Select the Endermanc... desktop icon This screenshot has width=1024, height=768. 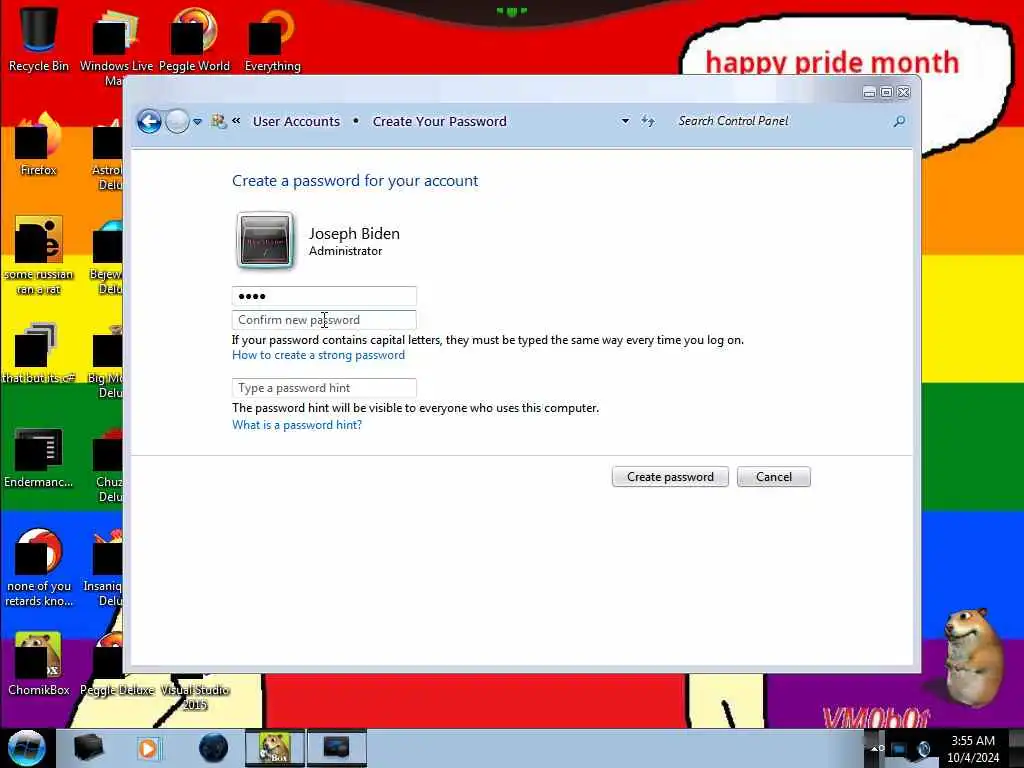coord(39,457)
